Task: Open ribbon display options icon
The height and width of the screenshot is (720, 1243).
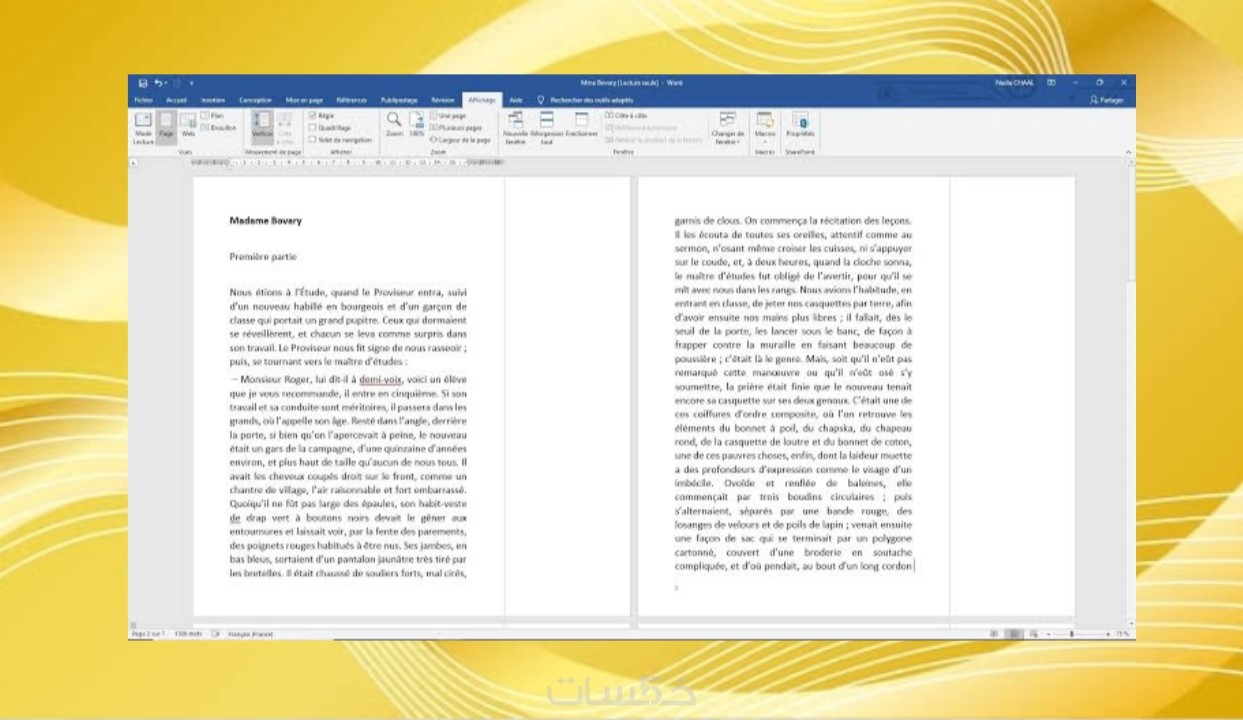Action: pyautogui.click(x=1051, y=83)
